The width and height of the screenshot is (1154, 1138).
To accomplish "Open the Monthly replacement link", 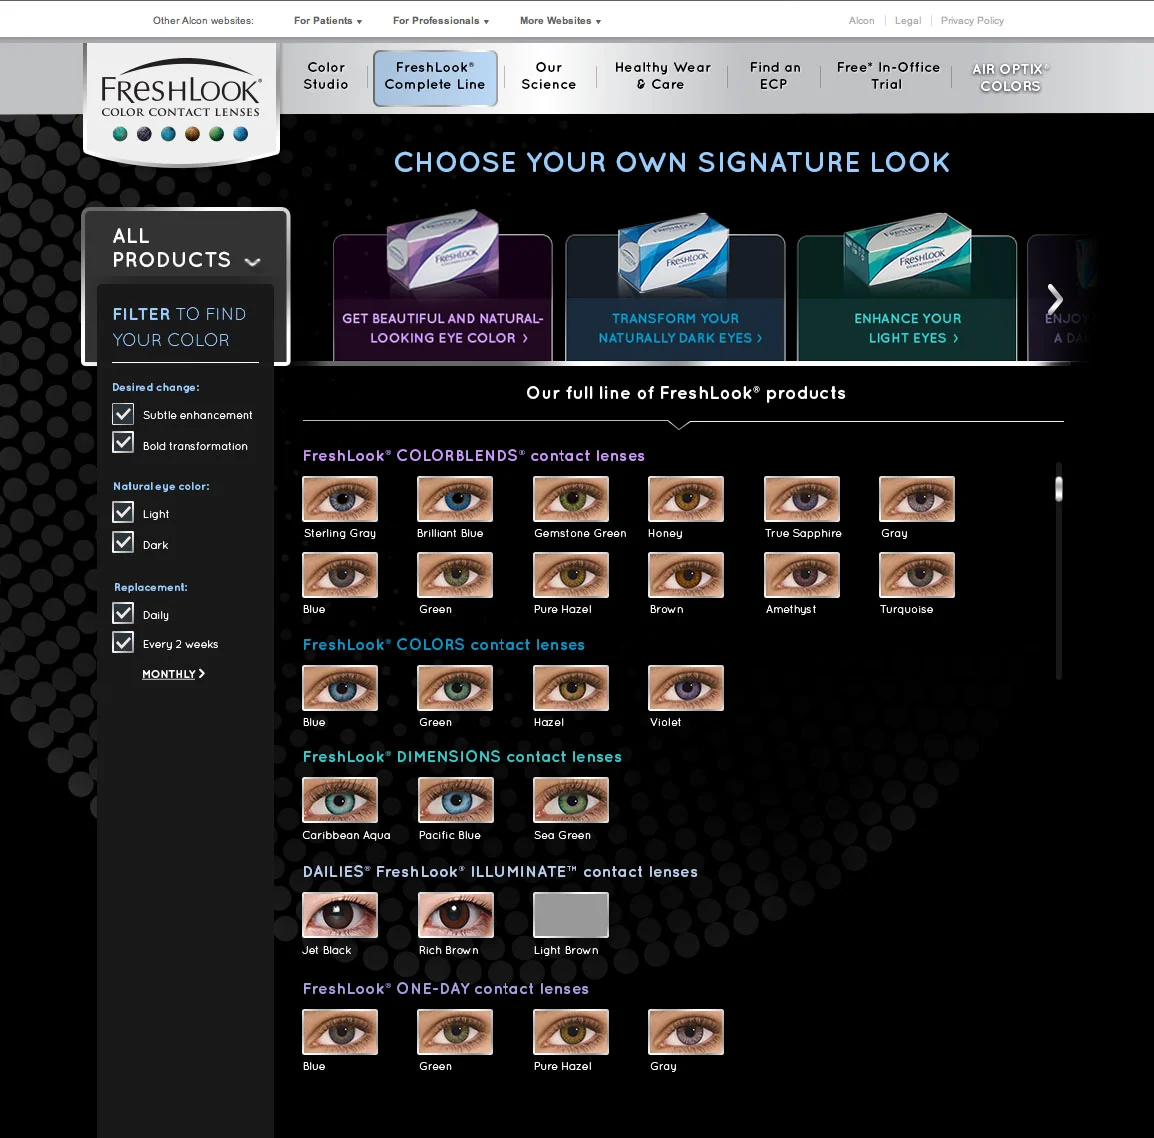I will pos(173,674).
